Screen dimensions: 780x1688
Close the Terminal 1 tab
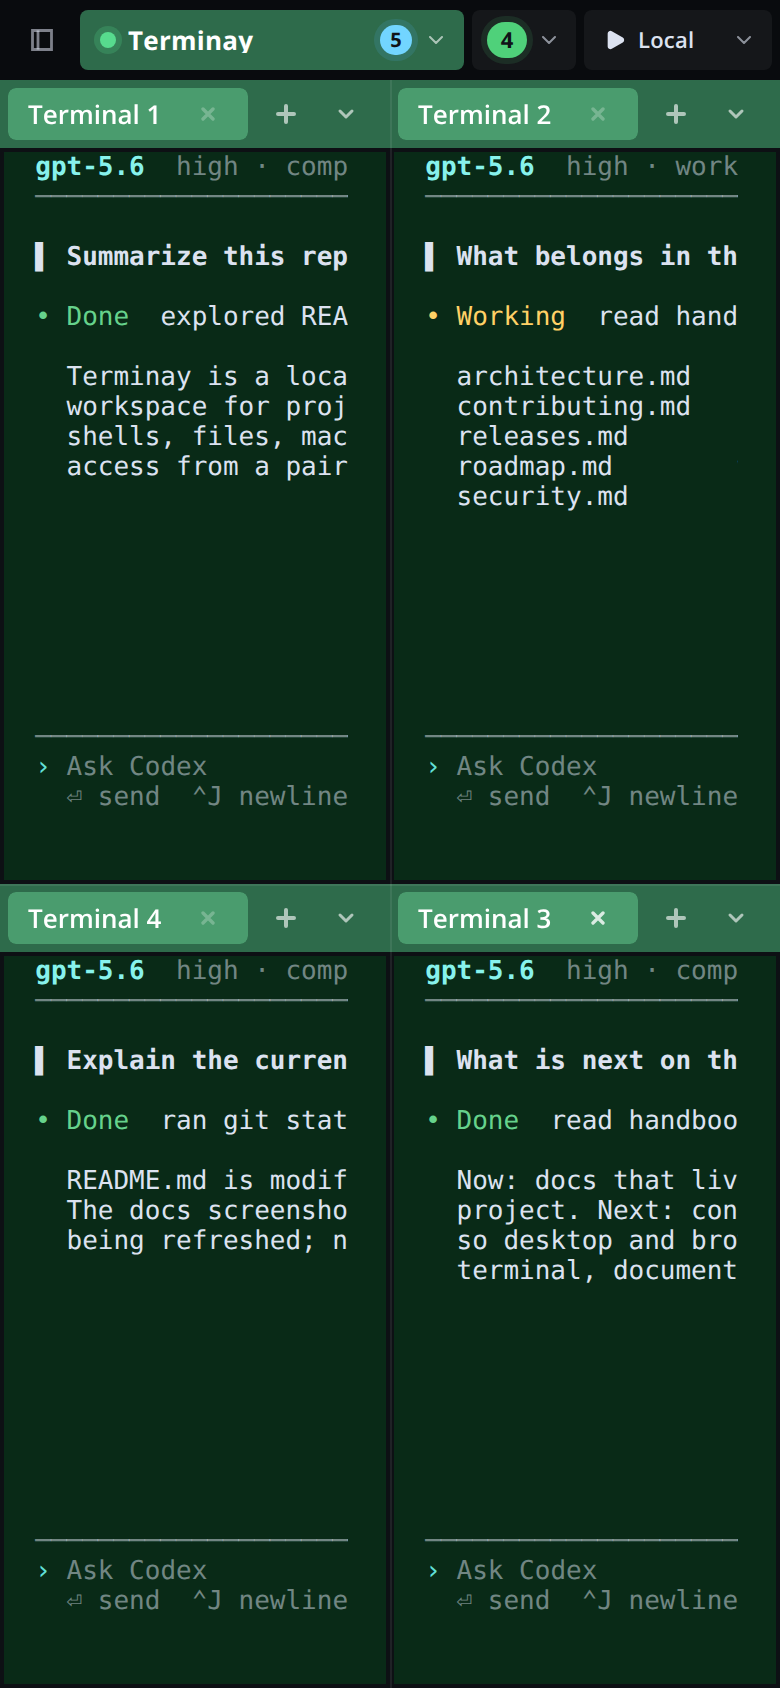(208, 114)
